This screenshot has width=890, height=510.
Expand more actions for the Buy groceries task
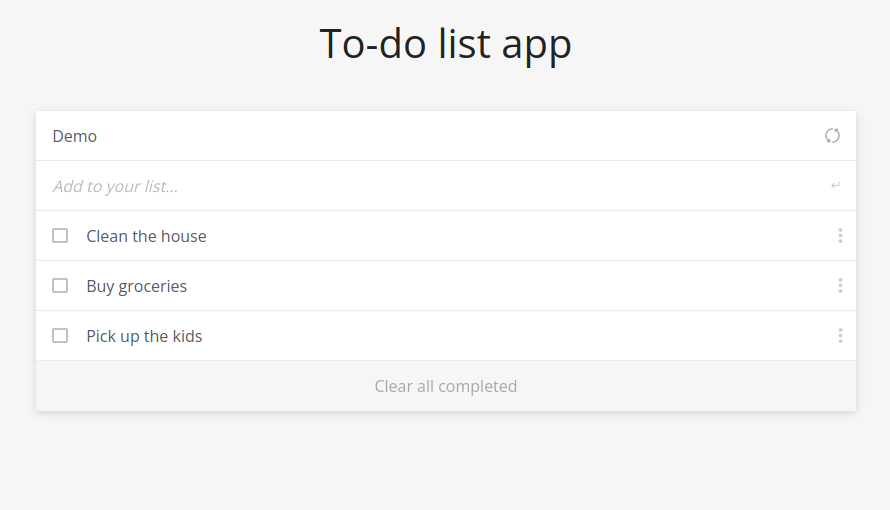pos(840,286)
